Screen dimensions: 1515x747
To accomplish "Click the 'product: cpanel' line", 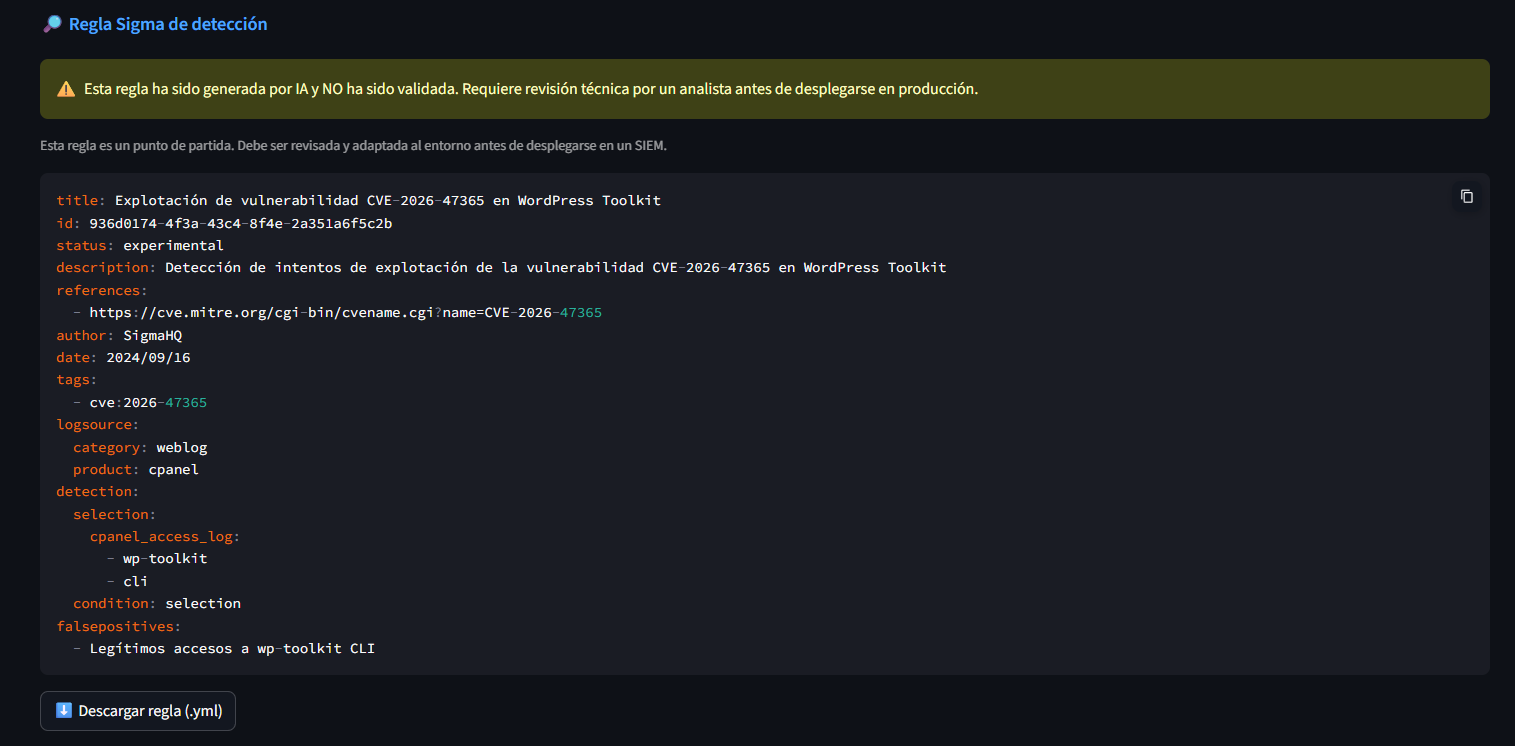I will [x=136, y=469].
